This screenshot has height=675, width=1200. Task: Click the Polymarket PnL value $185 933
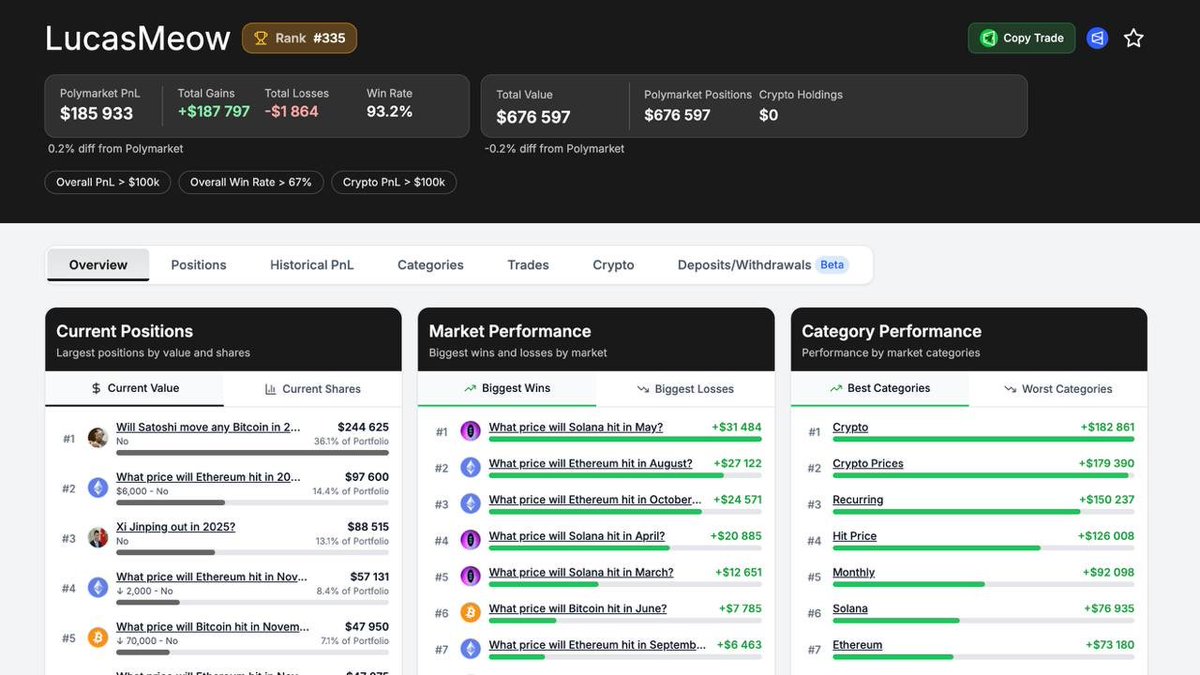point(96,114)
